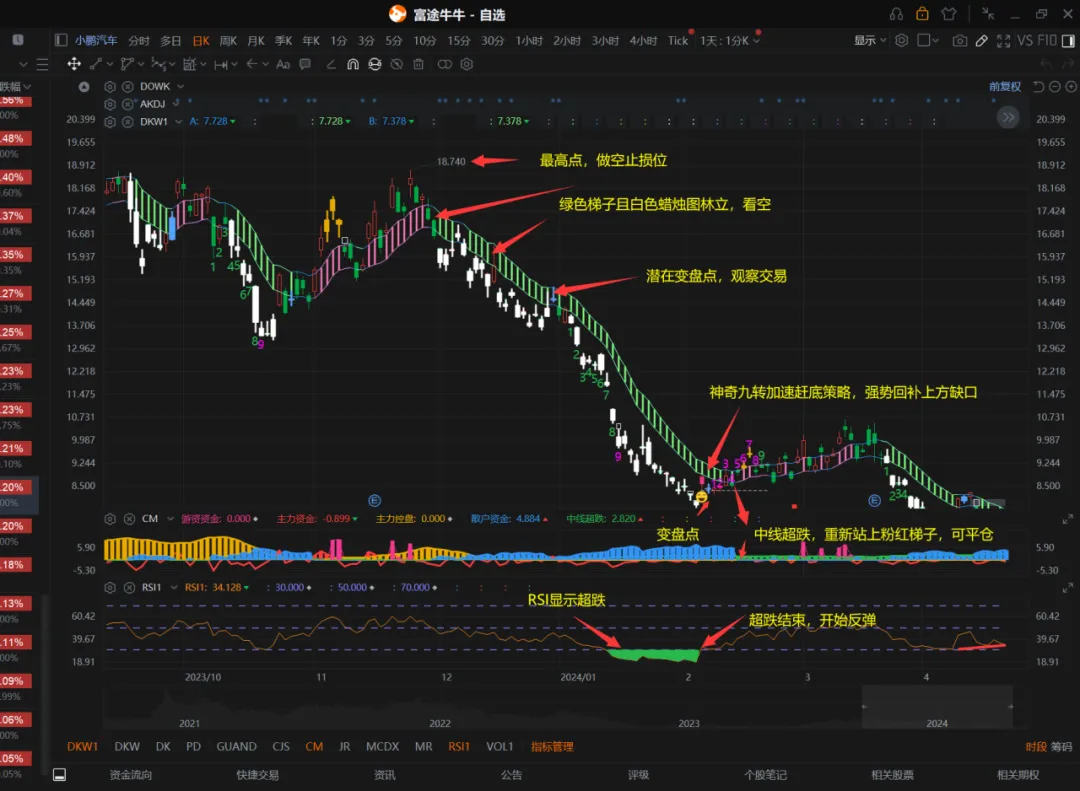The width and height of the screenshot is (1080, 791).
Task: Open the 1天:1分K period dropdown
Action: click(729, 41)
